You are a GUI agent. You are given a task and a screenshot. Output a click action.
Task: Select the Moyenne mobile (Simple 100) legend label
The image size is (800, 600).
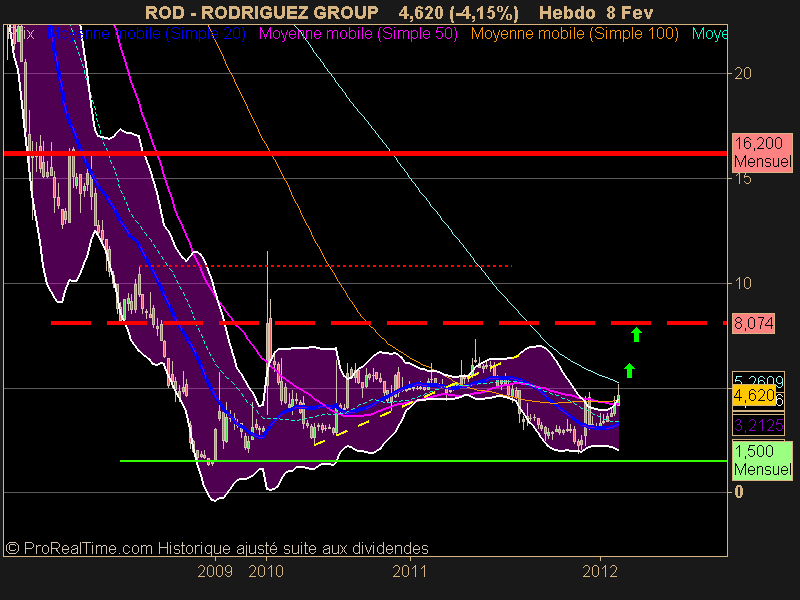pos(574,34)
